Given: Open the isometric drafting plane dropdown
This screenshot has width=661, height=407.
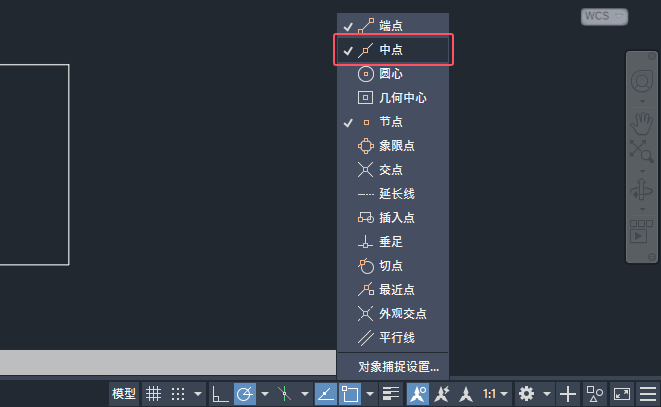Looking at the screenshot, I should tap(305, 394).
